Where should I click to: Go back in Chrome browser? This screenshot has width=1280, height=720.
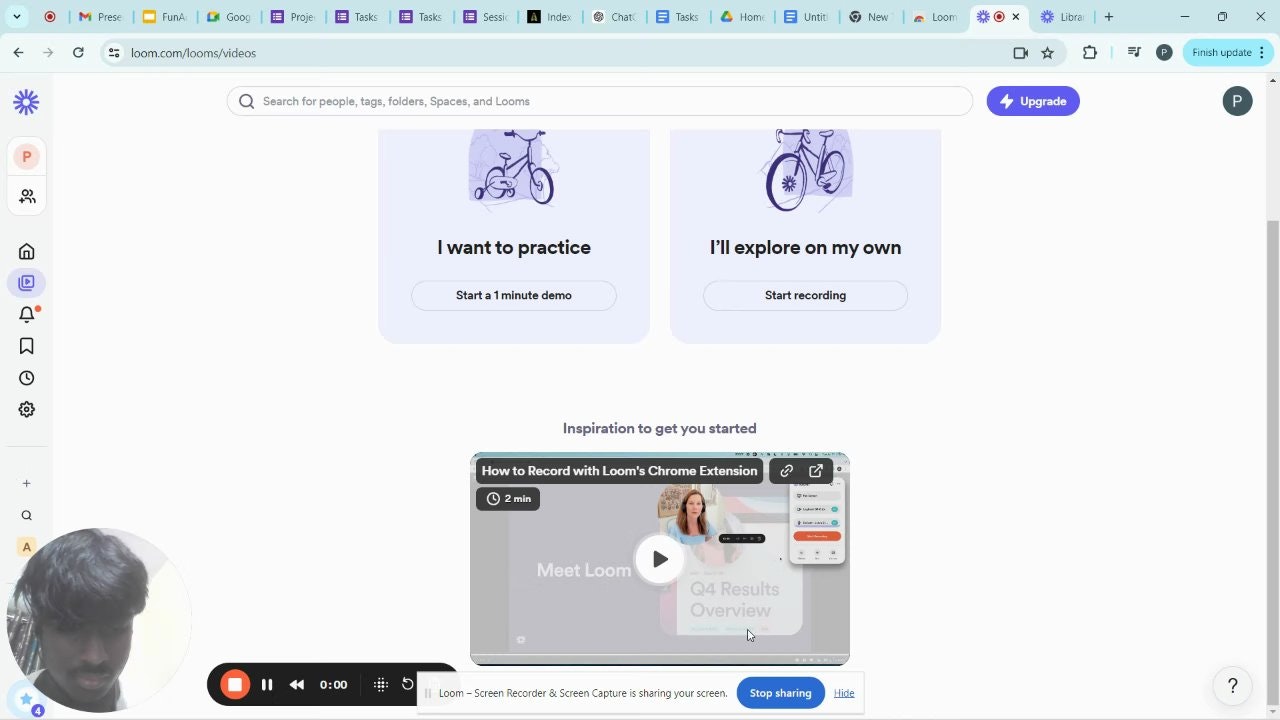pyautogui.click(x=19, y=53)
